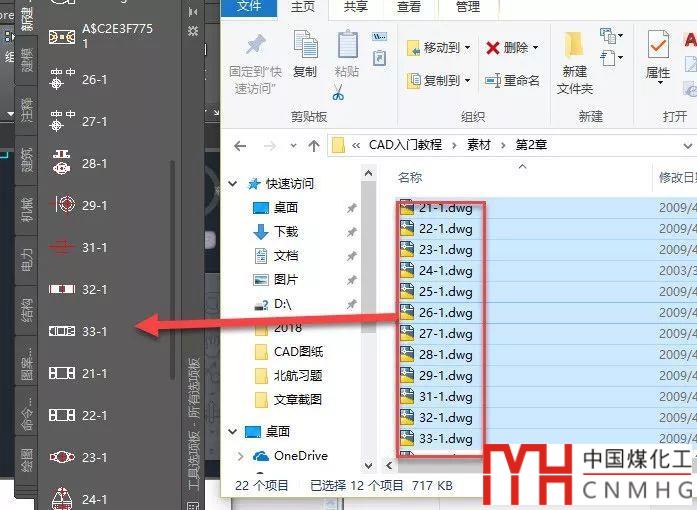The width and height of the screenshot is (697, 510).
Task: Switch to the Manage ribbon tab
Action: tap(468, 6)
